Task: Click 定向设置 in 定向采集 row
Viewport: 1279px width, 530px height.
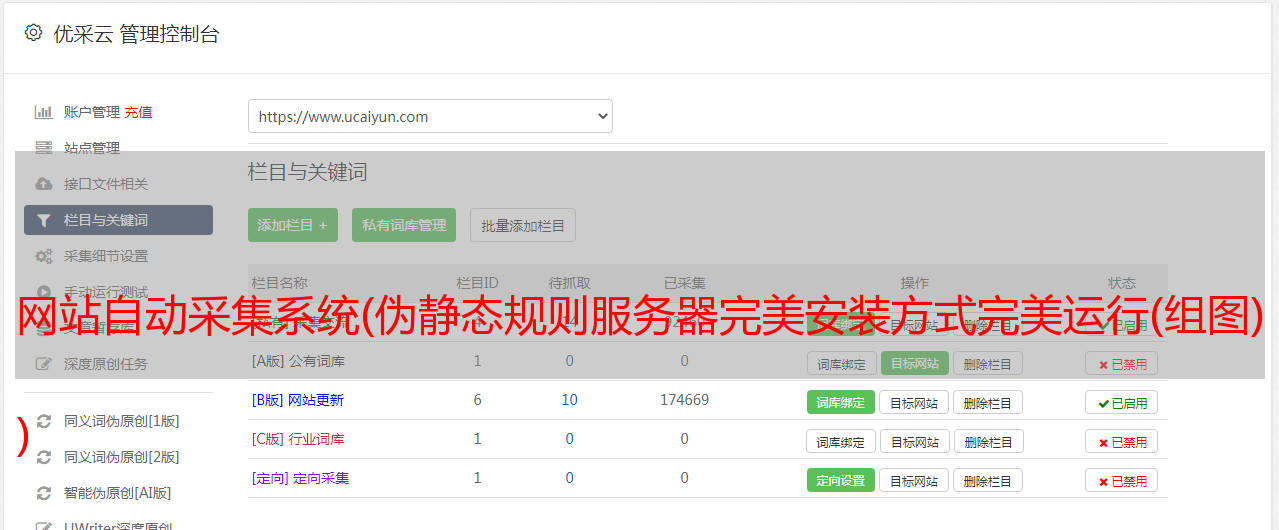Action: (841, 480)
